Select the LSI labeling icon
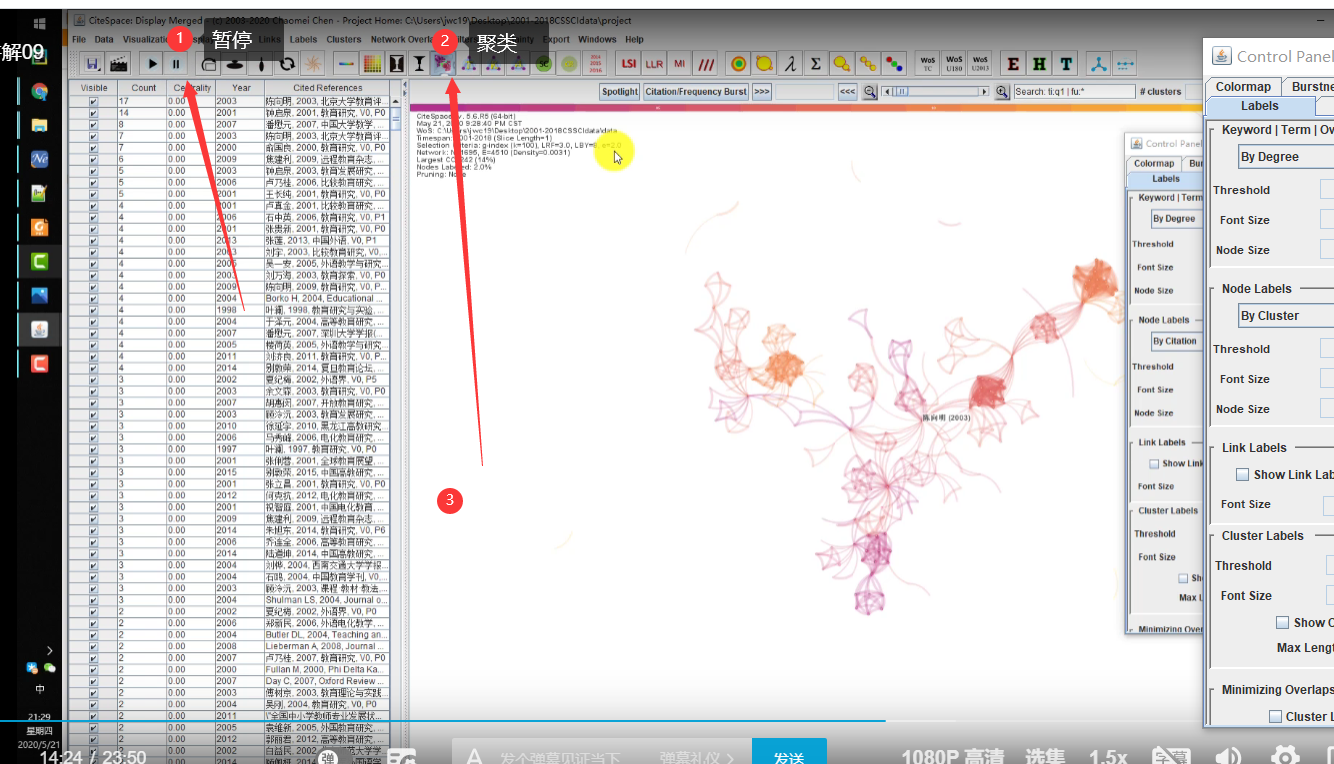The height and width of the screenshot is (764, 1334). [x=628, y=64]
